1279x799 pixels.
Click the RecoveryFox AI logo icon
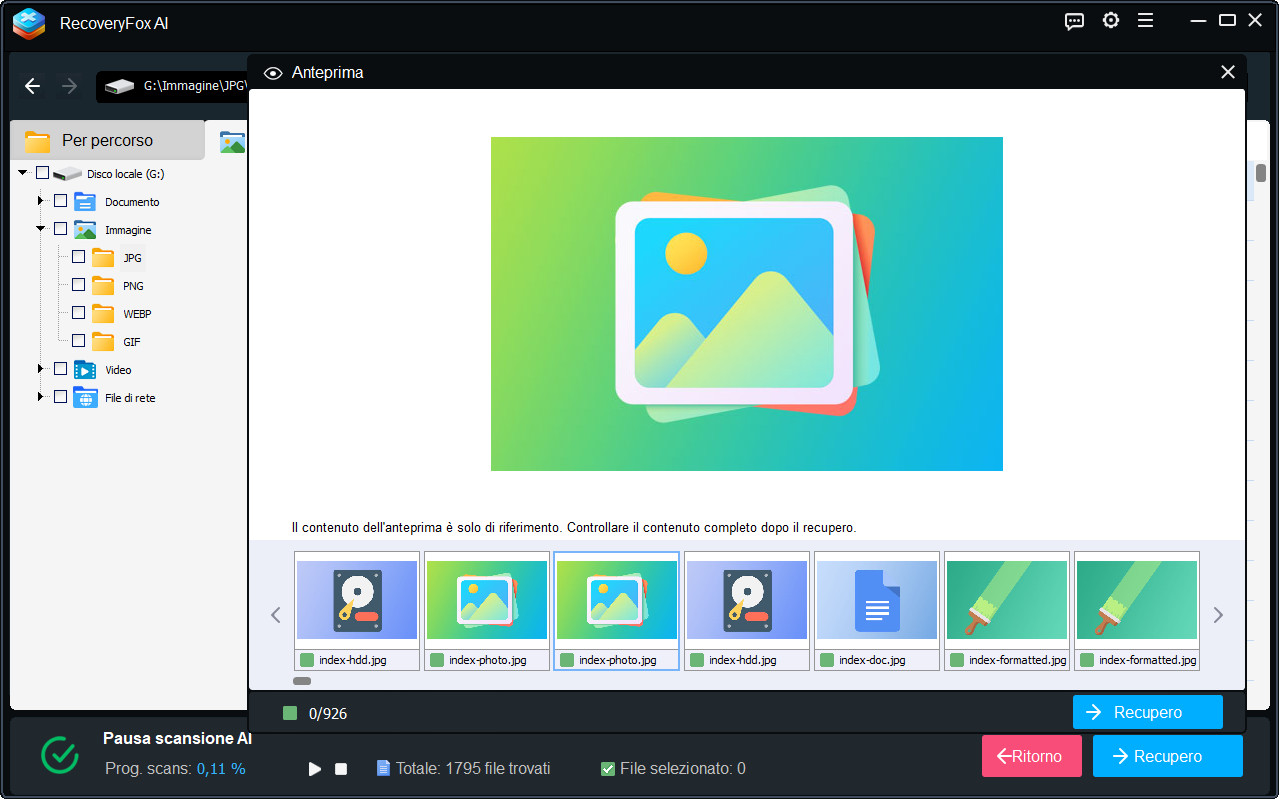pyautogui.click(x=29, y=23)
